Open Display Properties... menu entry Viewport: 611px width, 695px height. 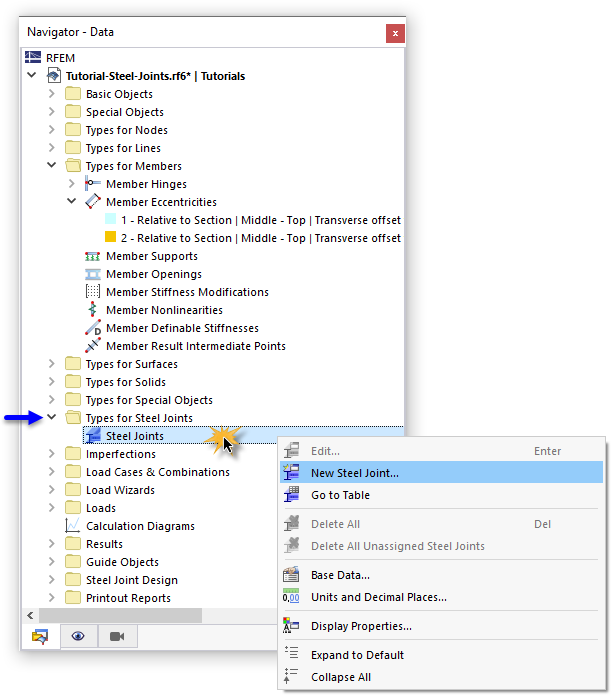pos(442,626)
